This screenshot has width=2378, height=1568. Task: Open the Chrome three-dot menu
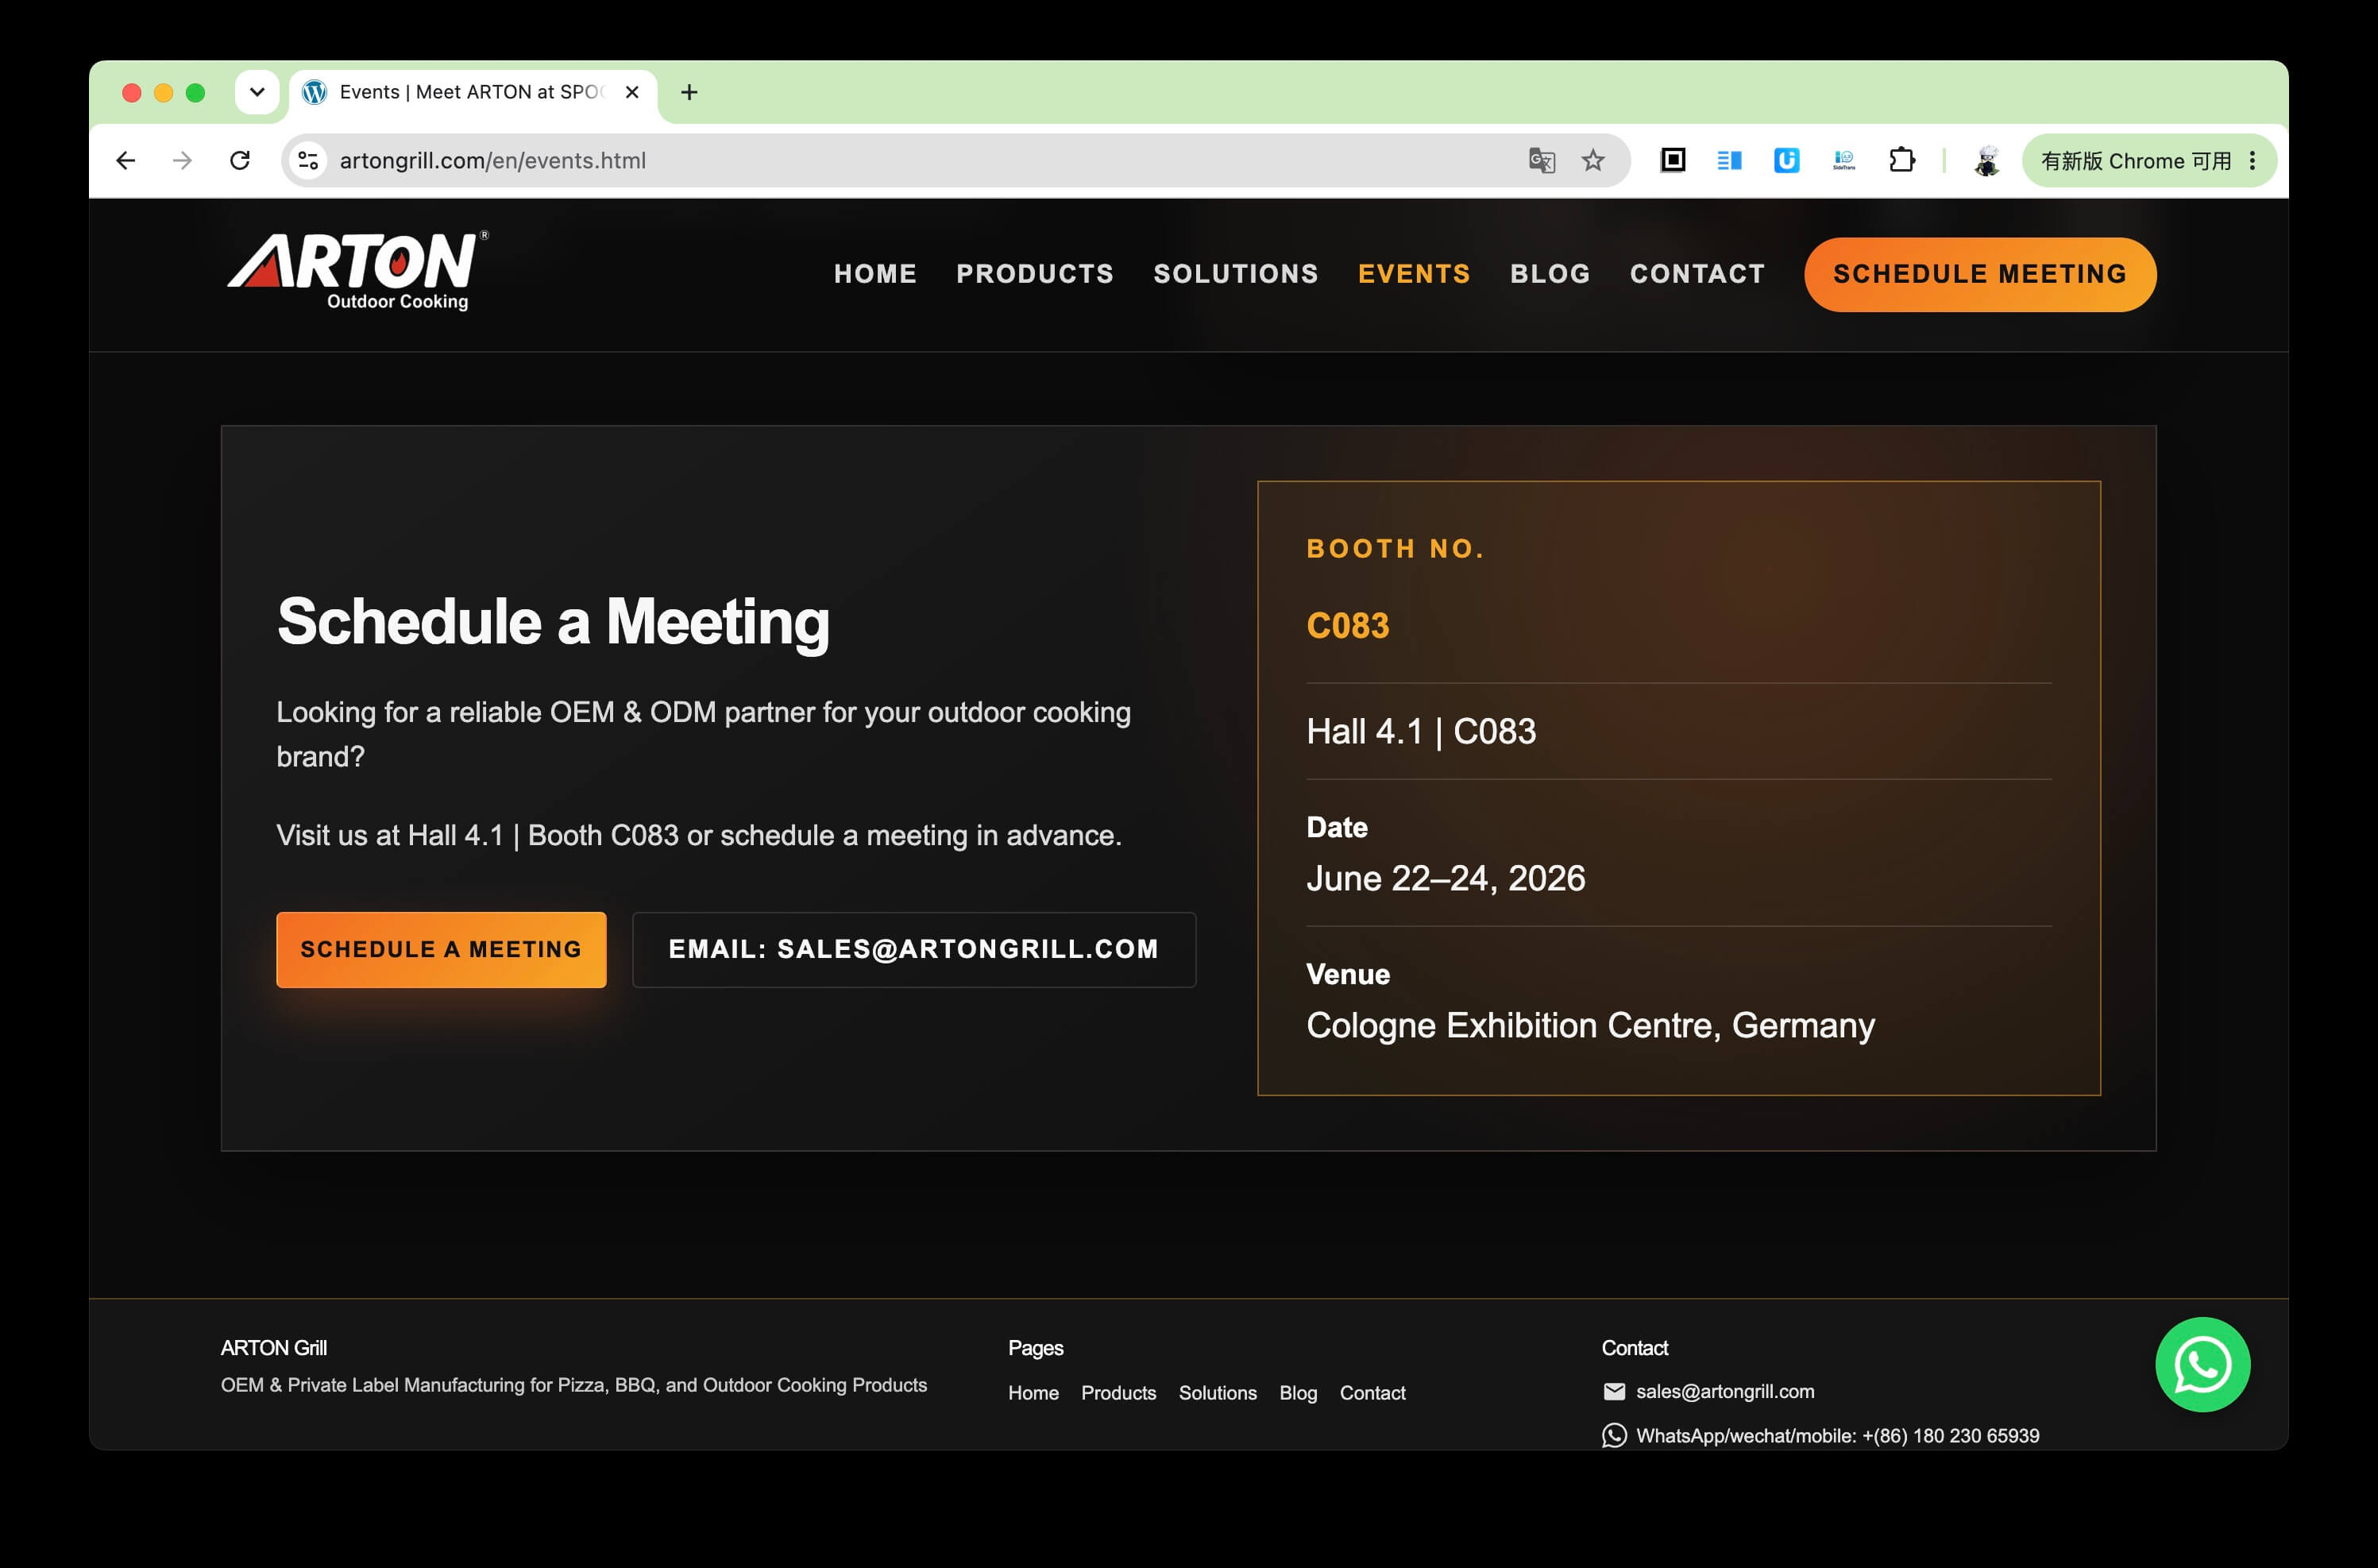tap(2252, 160)
